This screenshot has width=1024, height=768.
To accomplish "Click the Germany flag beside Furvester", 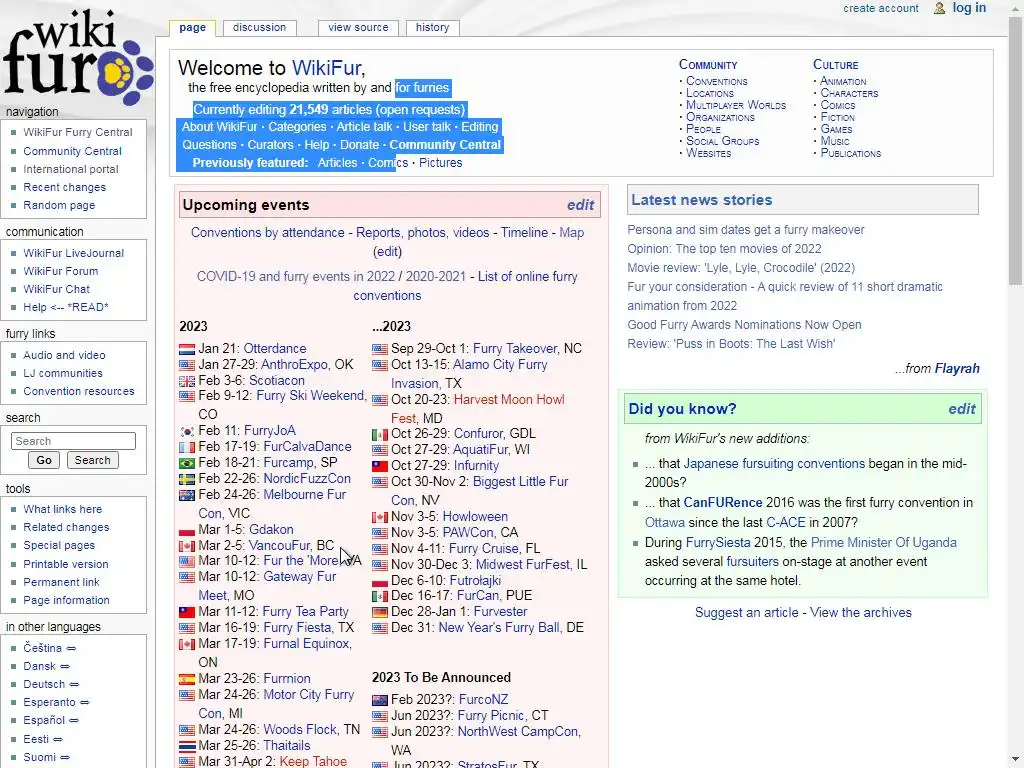I will 379,613.
